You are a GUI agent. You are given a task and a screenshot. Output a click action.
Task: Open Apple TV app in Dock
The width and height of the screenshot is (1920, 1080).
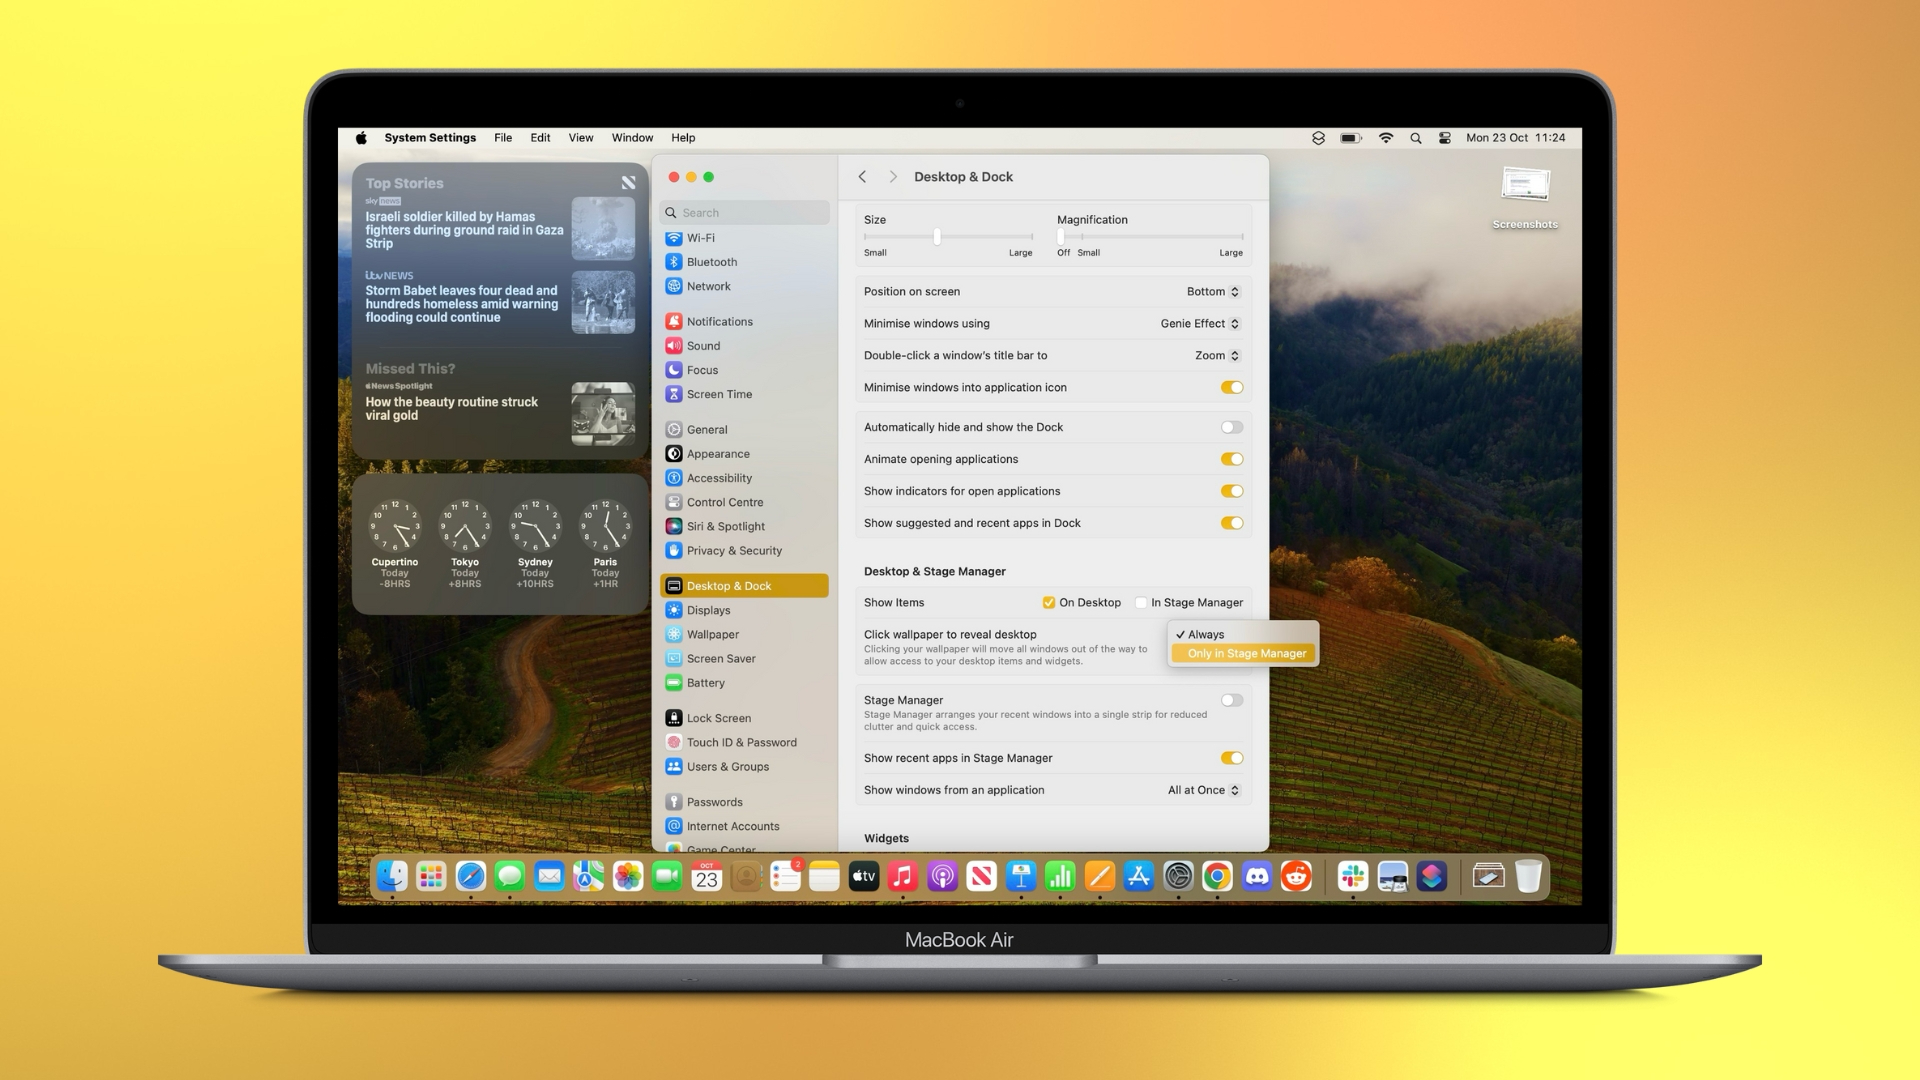coord(863,877)
